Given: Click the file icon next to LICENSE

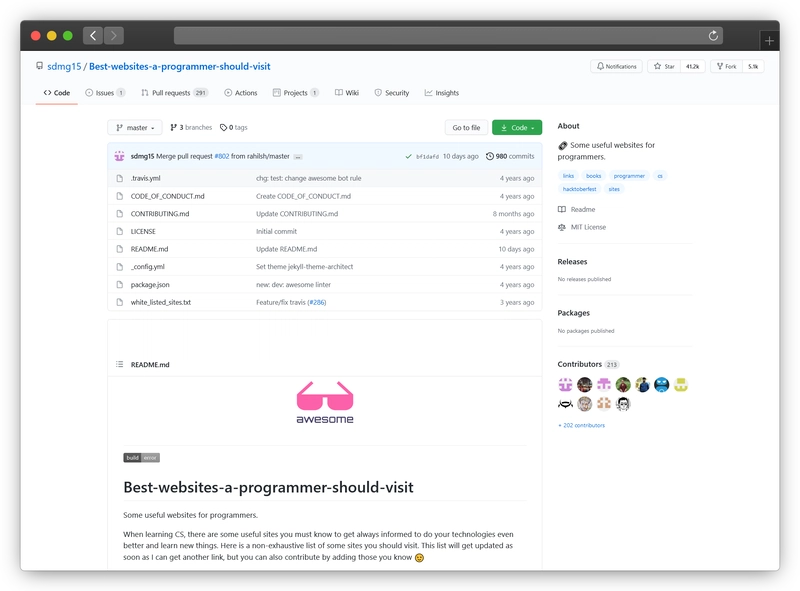Looking at the screenshot, I should pyautogui.click(x=119, y=231).
